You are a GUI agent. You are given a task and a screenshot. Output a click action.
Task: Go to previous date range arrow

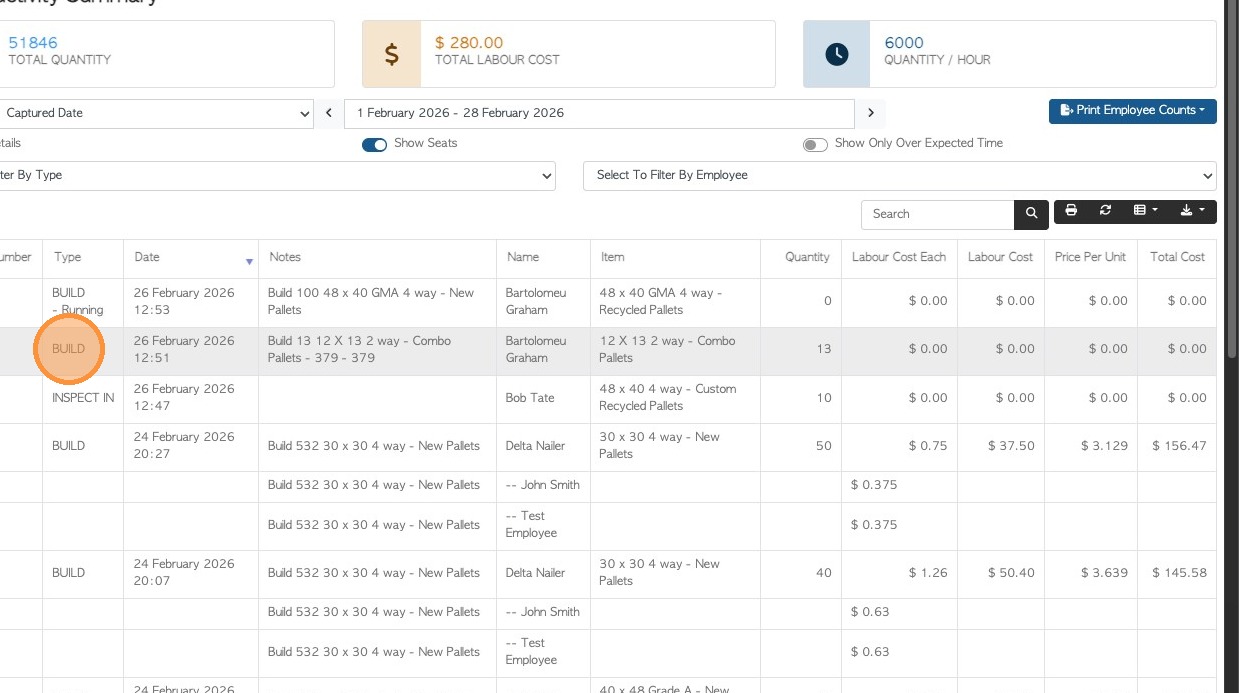(x=329, y=113)
